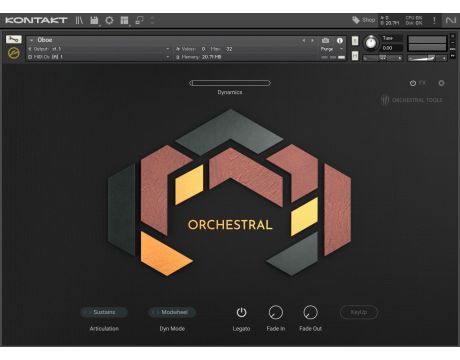Click the Max voices value 32
460x360 pixels.
pos(229,49)
